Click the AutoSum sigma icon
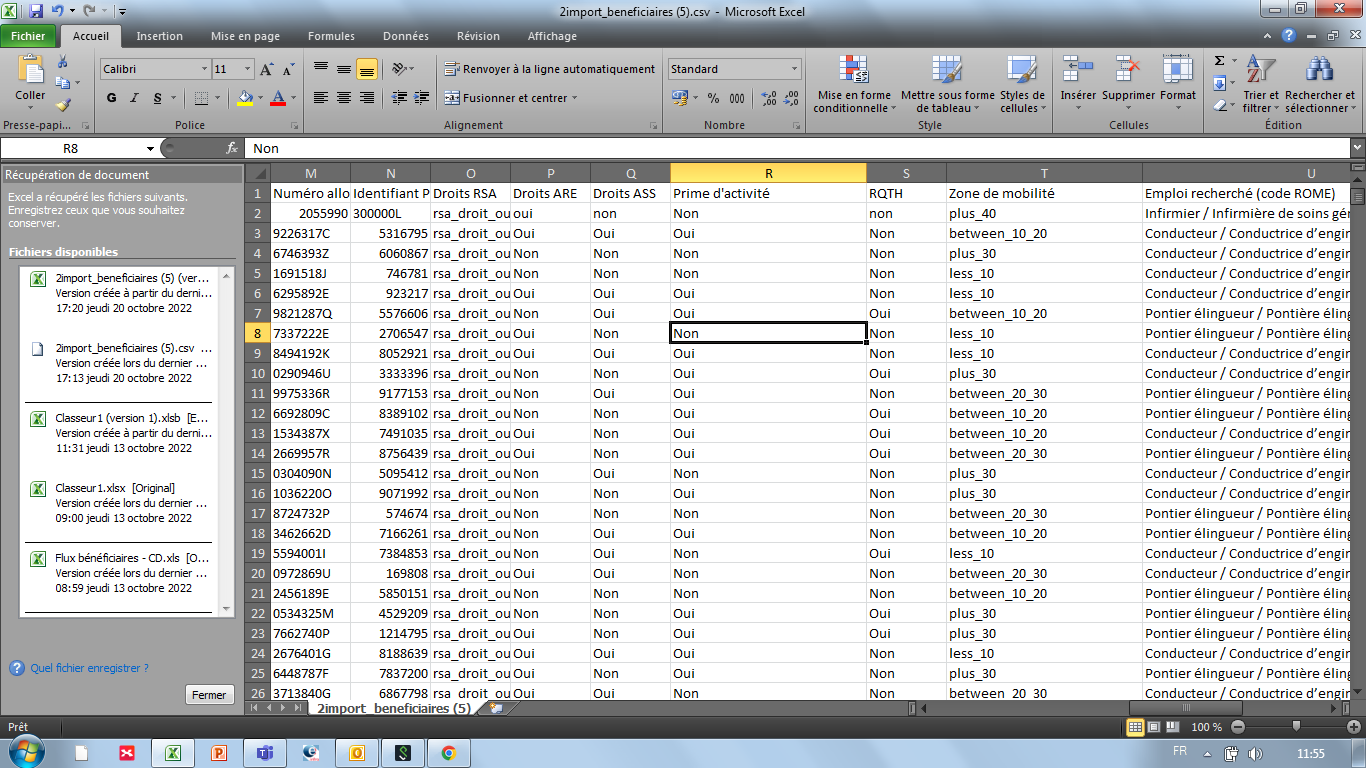The image size is (1366, 768). (x=1220, y=61)
